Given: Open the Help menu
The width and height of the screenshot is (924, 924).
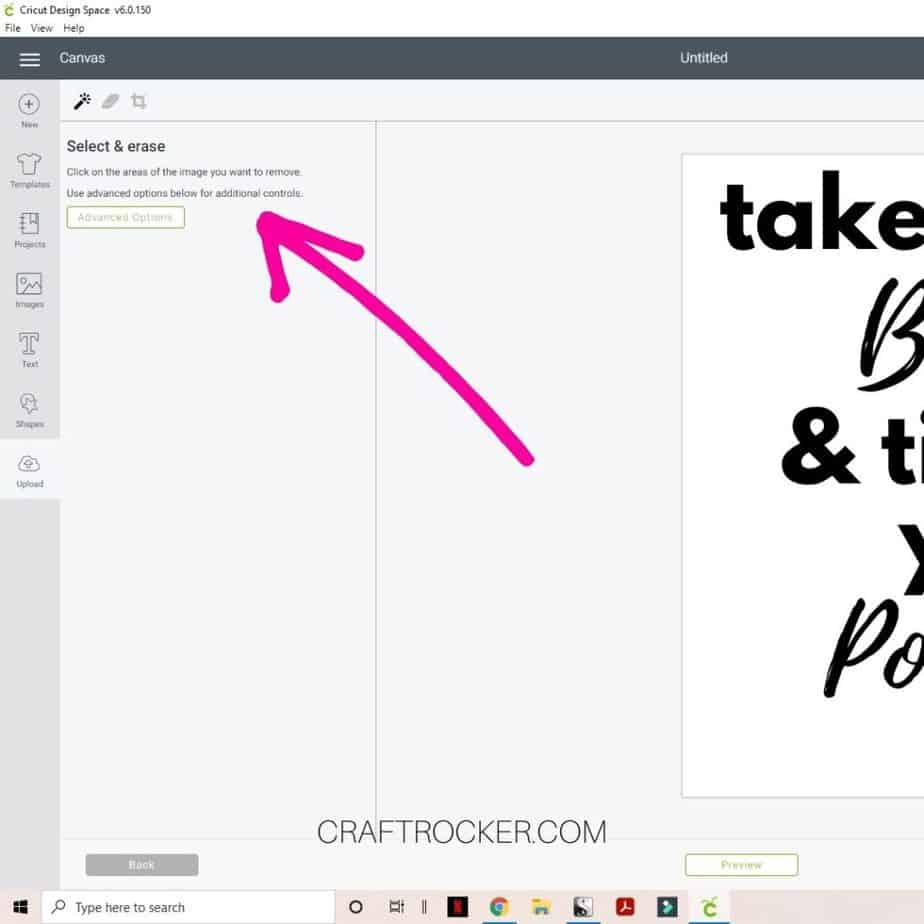Looking at the screenshot, I should [x=74, y=28].
